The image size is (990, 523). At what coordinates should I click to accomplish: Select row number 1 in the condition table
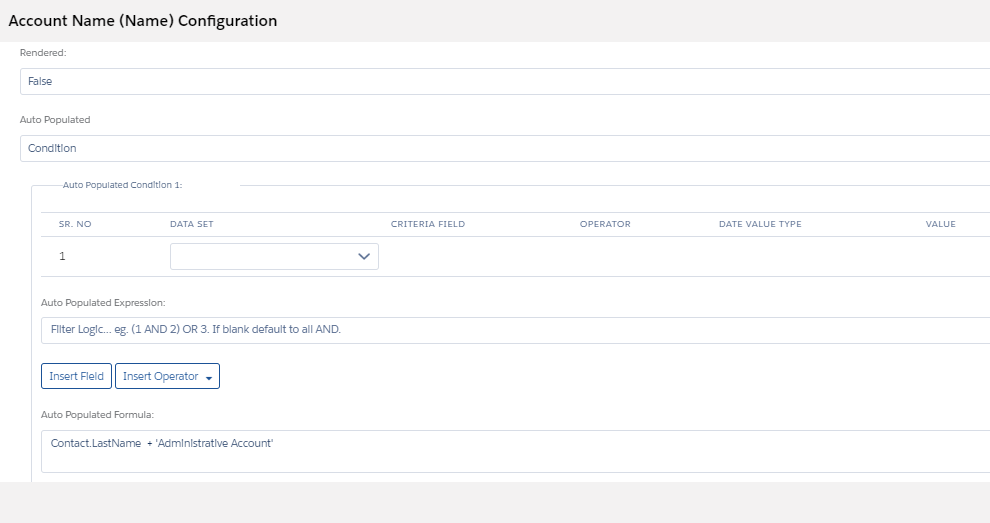pyautogui.click(x=62, y=257)
